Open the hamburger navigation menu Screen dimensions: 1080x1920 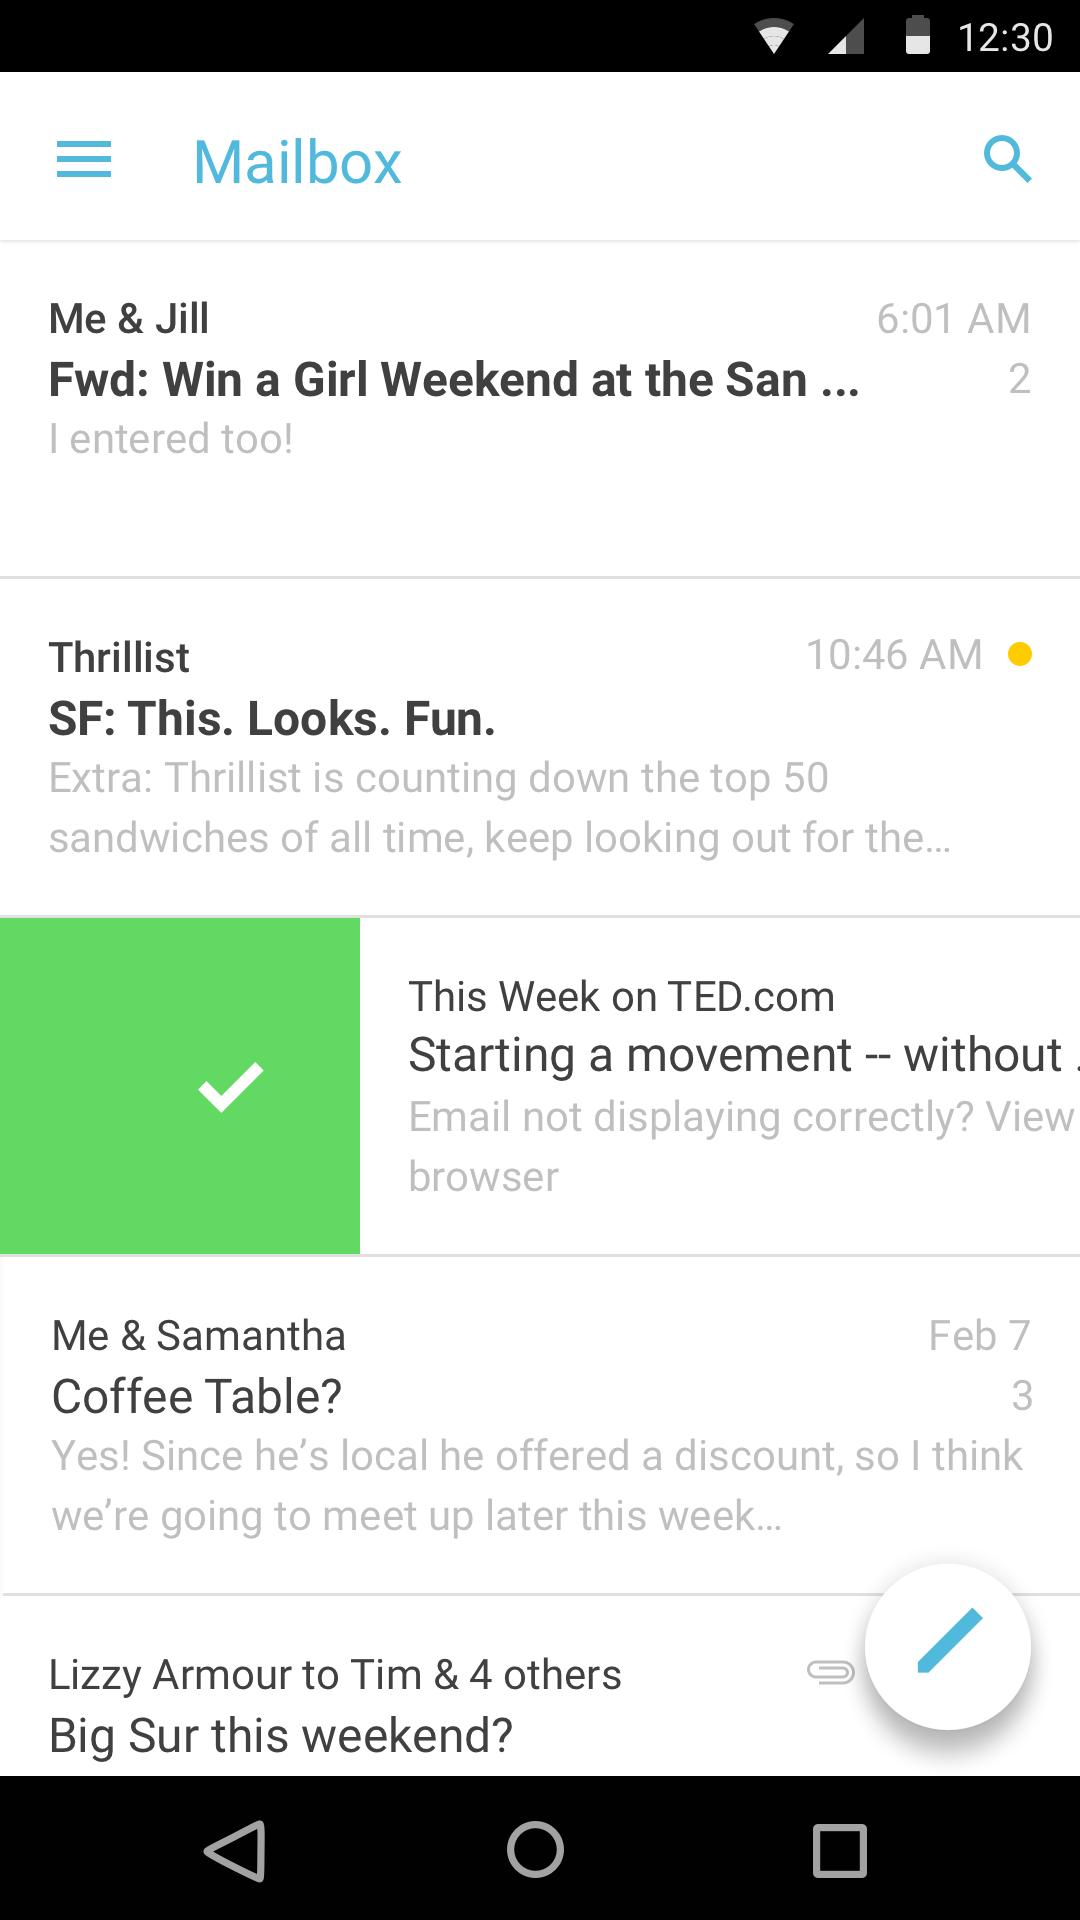click(x=84, y=160)
